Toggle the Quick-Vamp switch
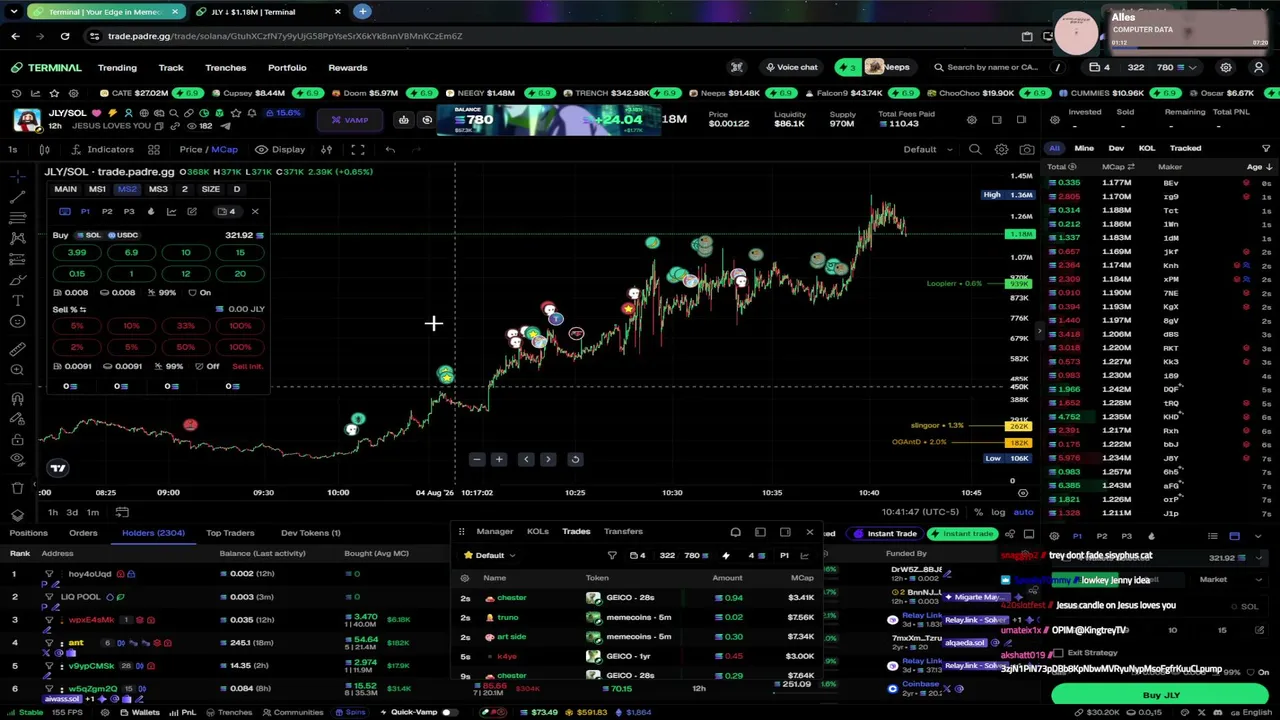Screen dimensions: 1280x720 (449, 712)
